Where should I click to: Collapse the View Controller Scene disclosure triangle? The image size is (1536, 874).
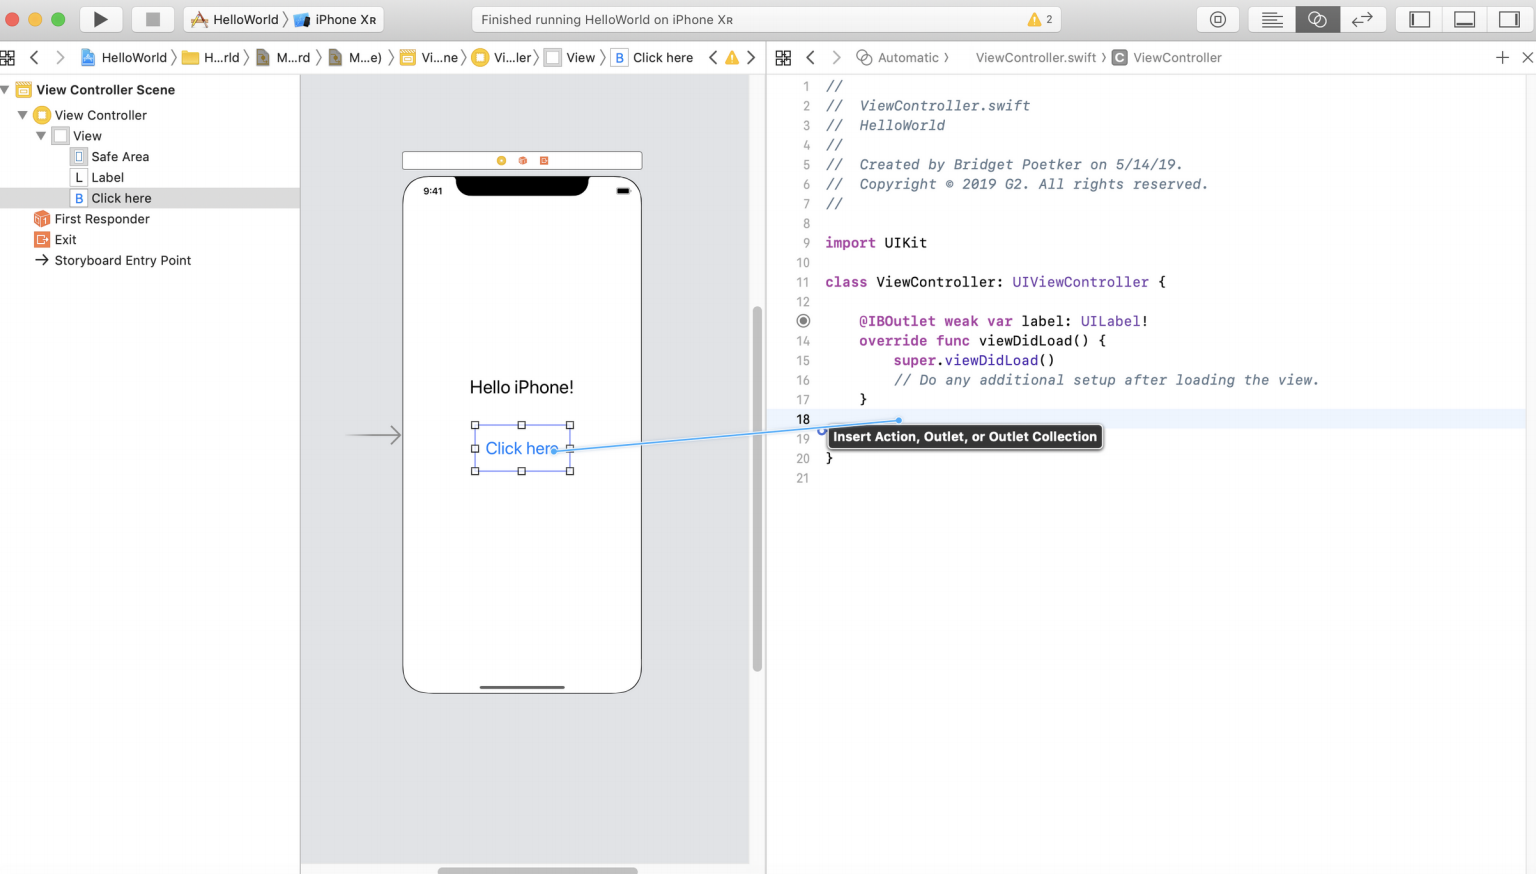[6, 90]
